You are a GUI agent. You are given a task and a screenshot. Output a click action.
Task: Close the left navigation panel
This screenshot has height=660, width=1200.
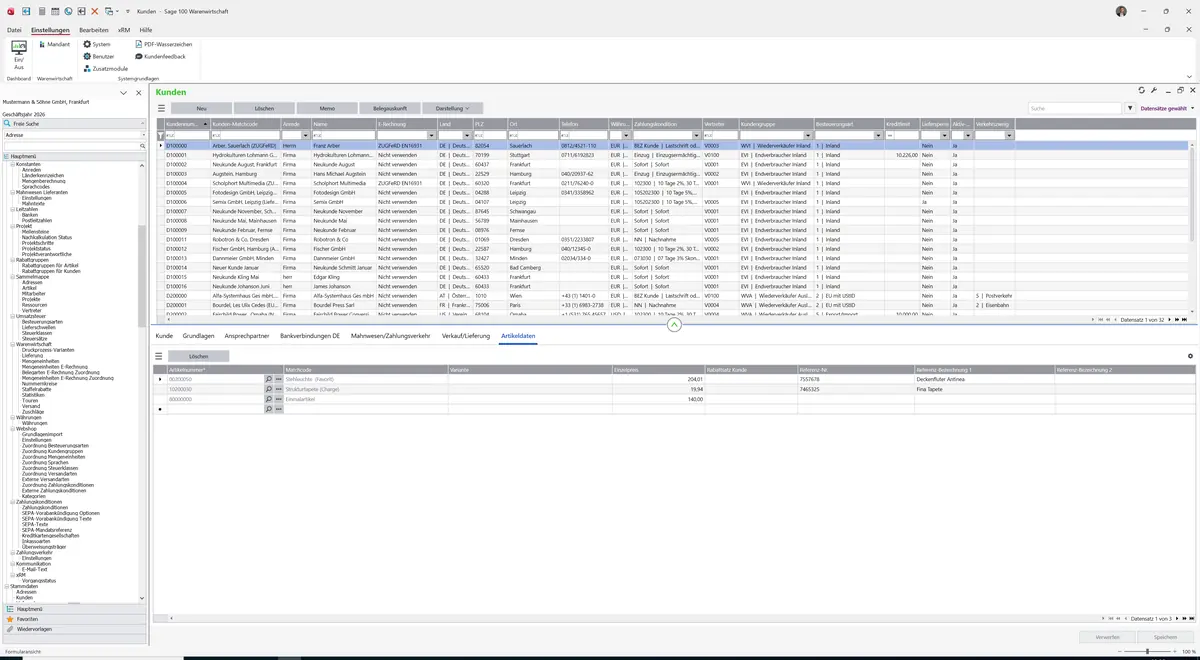coord(139,93)
